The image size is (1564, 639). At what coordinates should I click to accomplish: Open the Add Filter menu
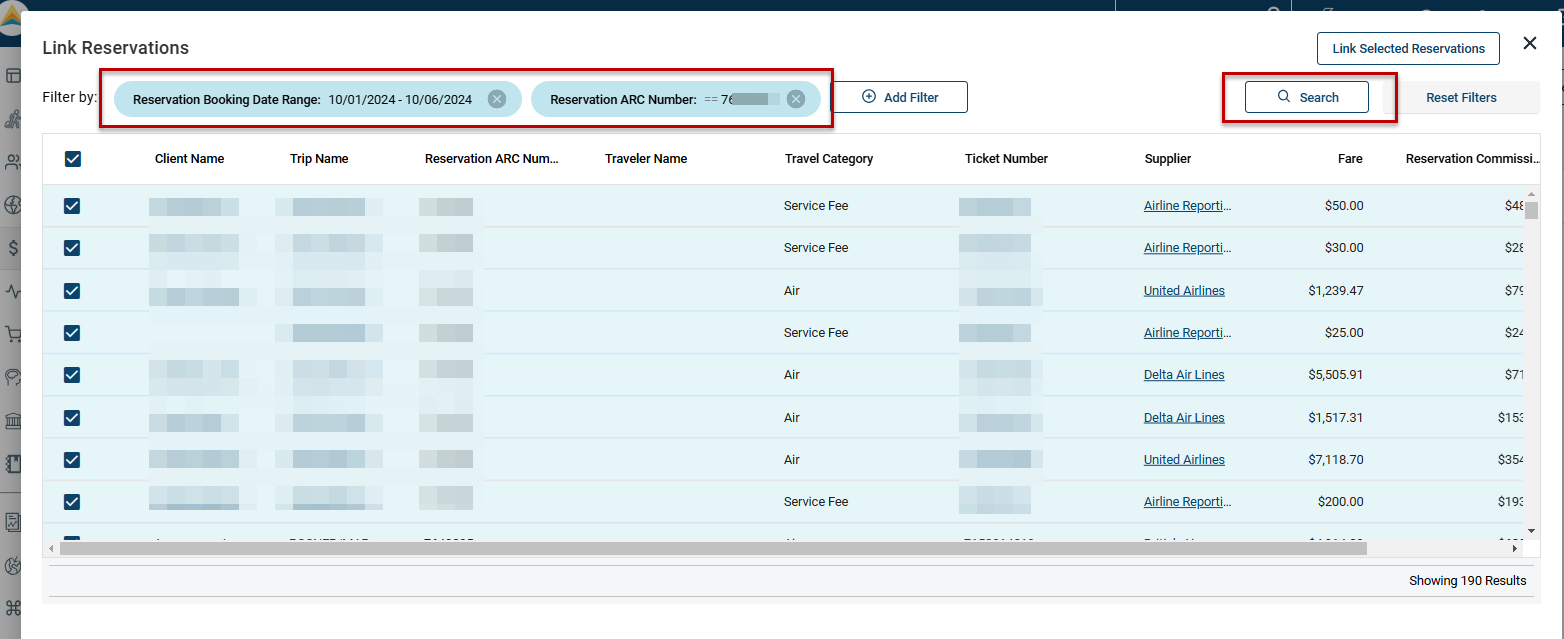coord(900,96)
